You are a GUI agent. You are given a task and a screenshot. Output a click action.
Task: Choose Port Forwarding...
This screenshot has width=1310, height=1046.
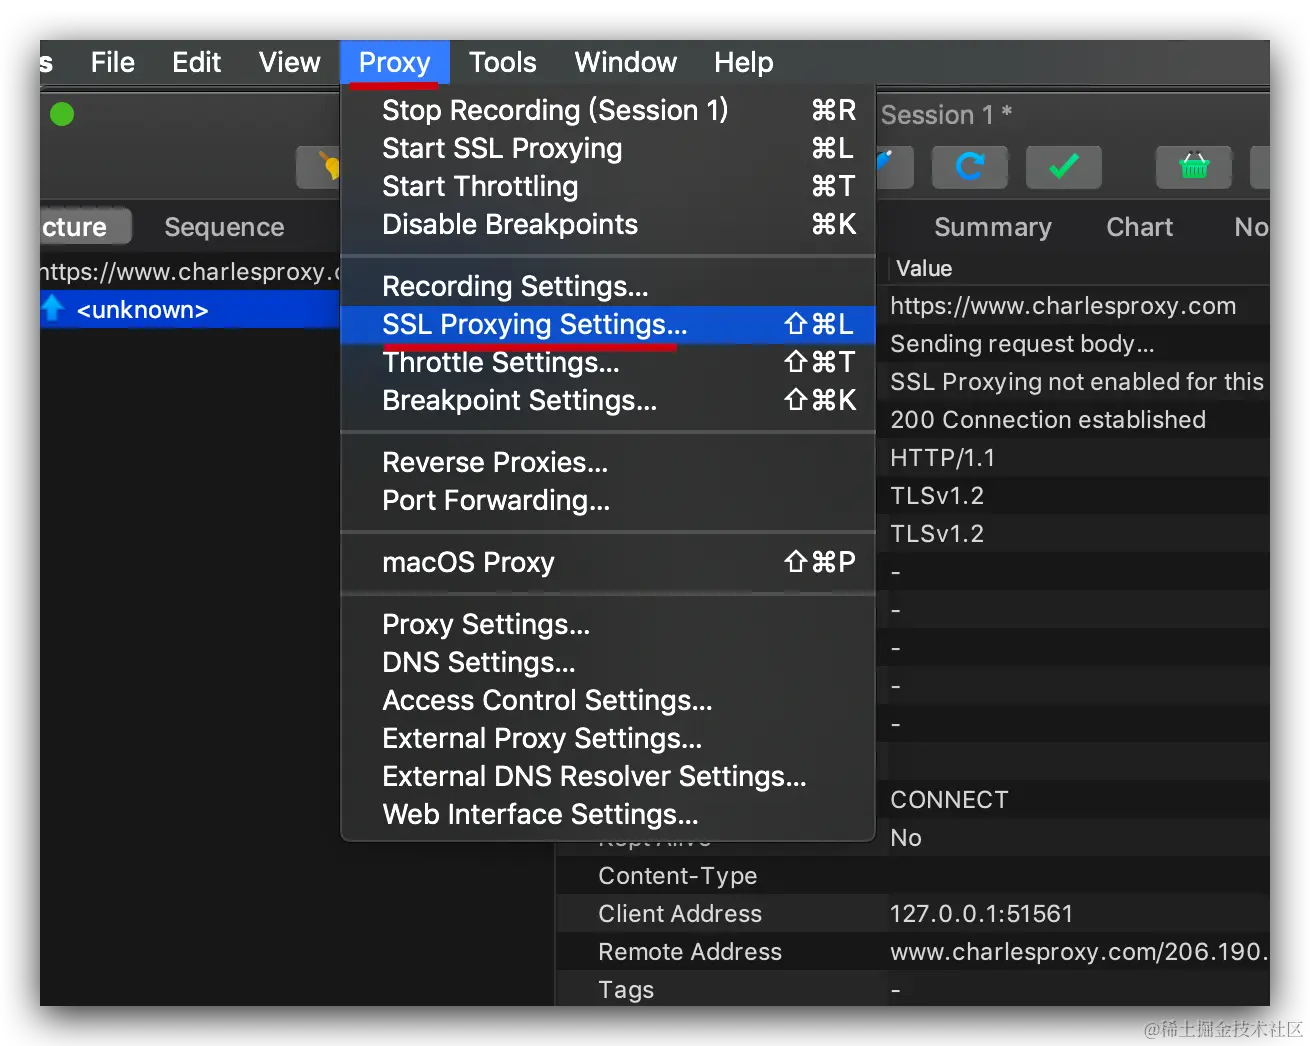tap(608, 500)
